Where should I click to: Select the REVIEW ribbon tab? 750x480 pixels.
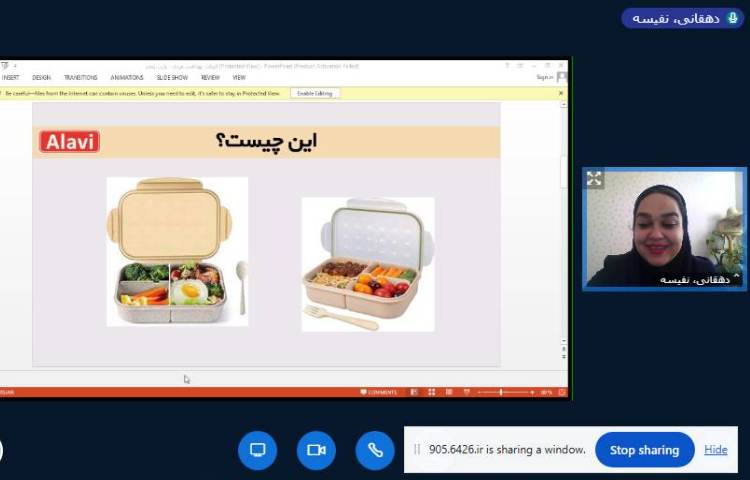210,77
